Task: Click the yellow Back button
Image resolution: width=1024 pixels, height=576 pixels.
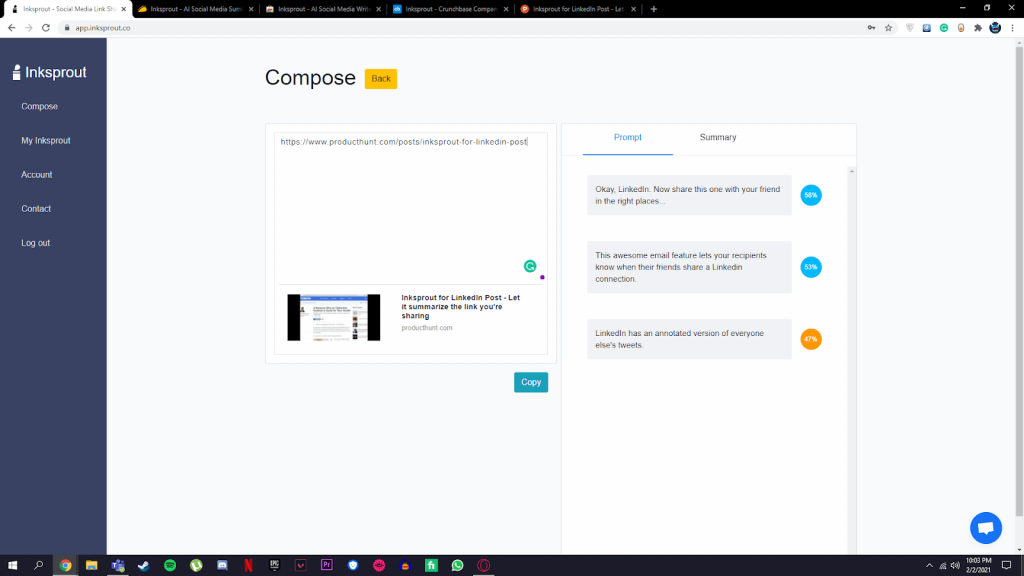Action: 381,78
